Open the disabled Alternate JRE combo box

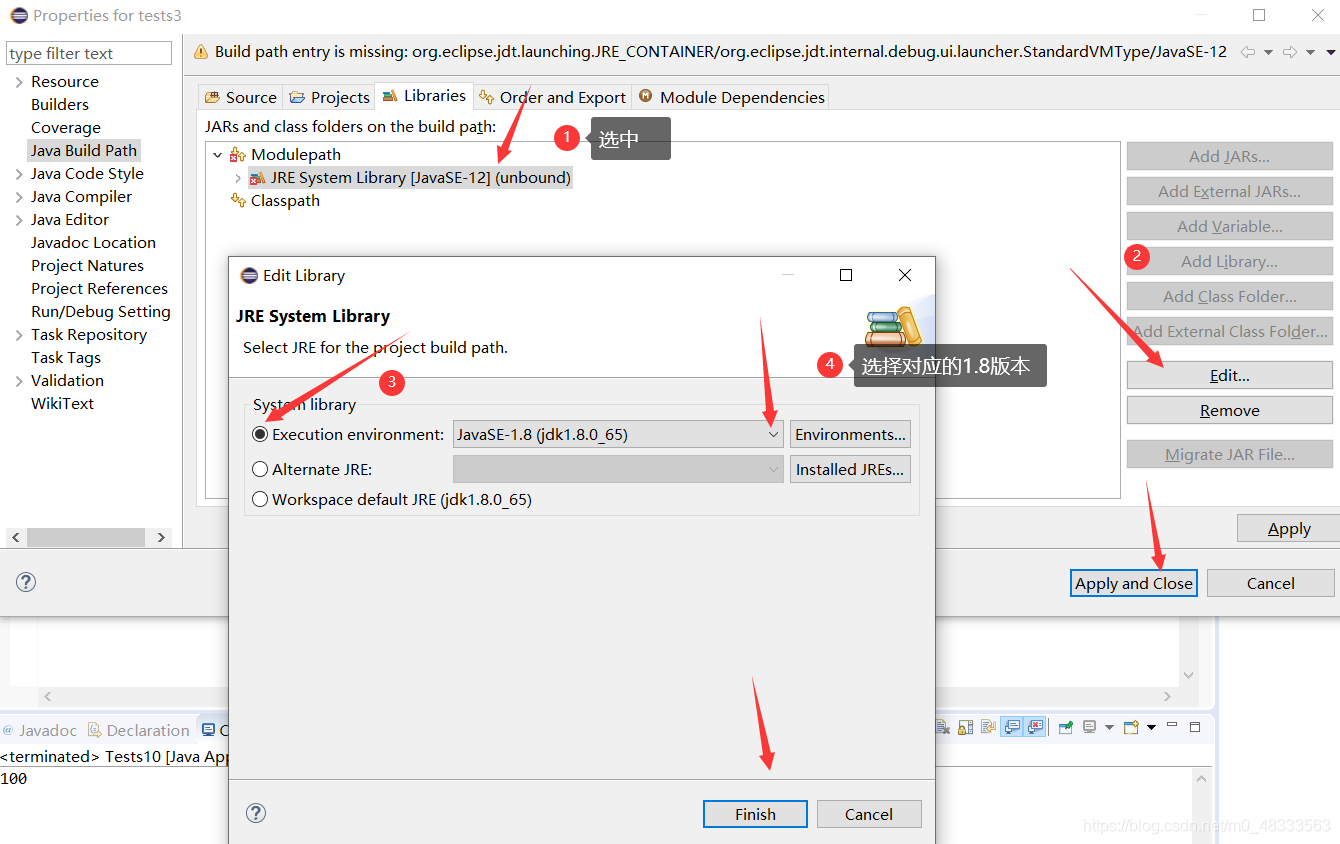tap(618, 469)
